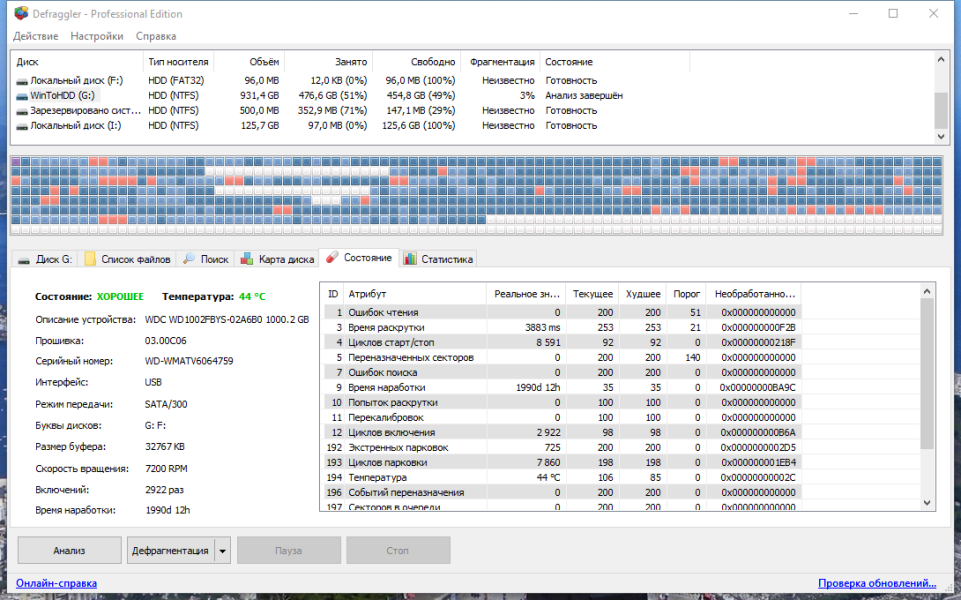This screenshot has height=600, width=961.
Task: Click the magnifier icon on Поиск tab
Action: 189,259
